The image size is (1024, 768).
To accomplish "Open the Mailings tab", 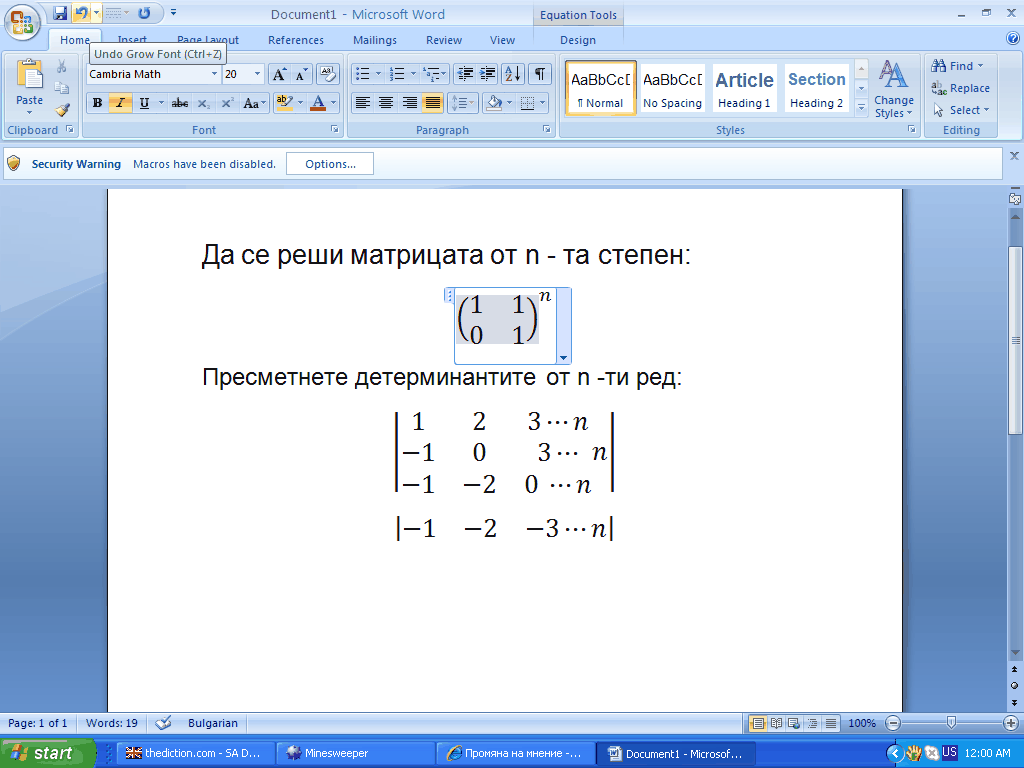I will 375,40.
